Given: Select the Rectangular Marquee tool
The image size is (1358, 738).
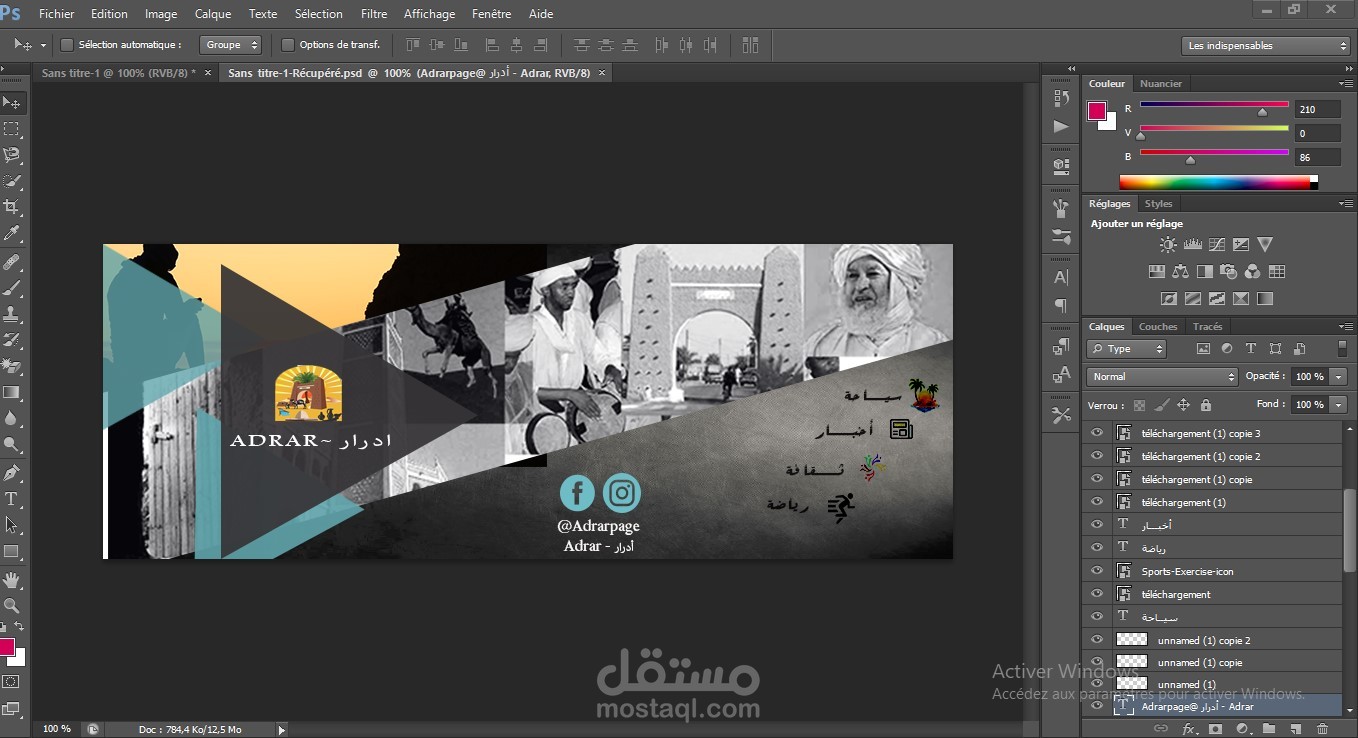Looking at the screenshot, I should pyautogui.click(x=12, y=129).
